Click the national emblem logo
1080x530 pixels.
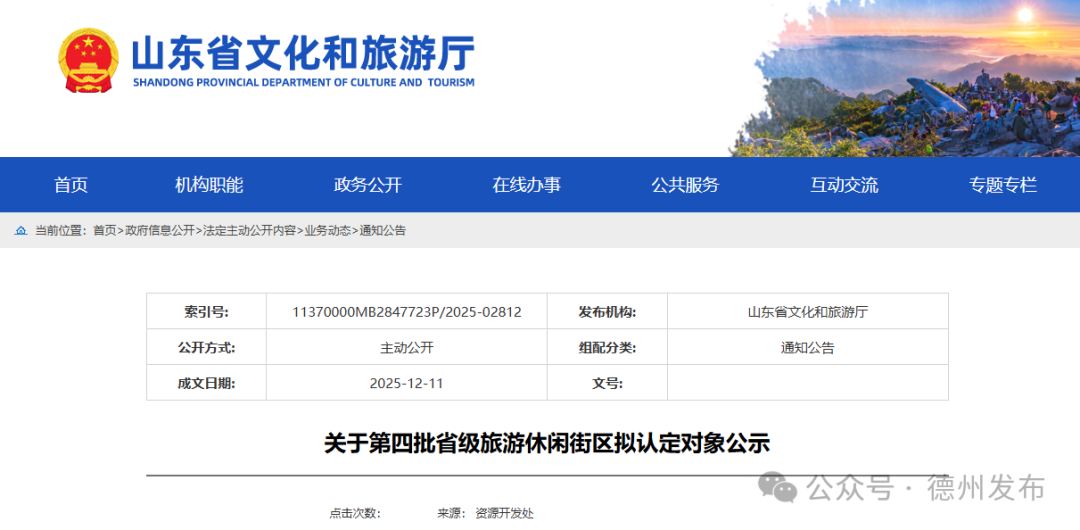(x=88, y=62)
